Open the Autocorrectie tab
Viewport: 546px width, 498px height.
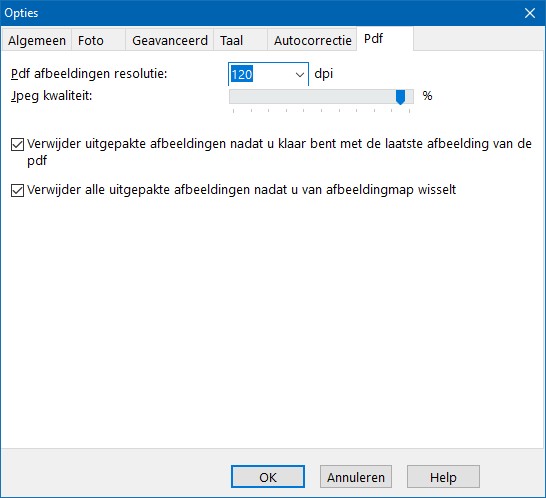click(312, 40)
